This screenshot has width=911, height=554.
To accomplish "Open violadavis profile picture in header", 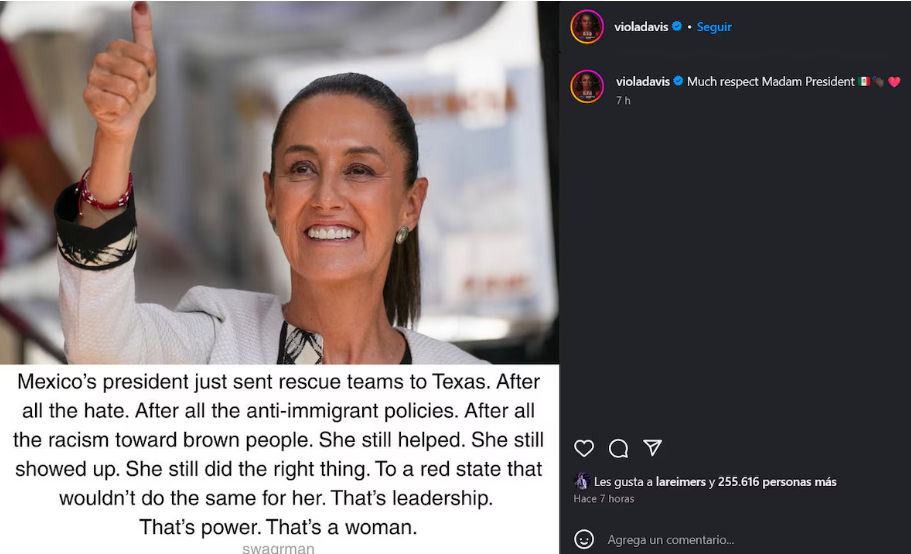I will [x=587, y=27].
